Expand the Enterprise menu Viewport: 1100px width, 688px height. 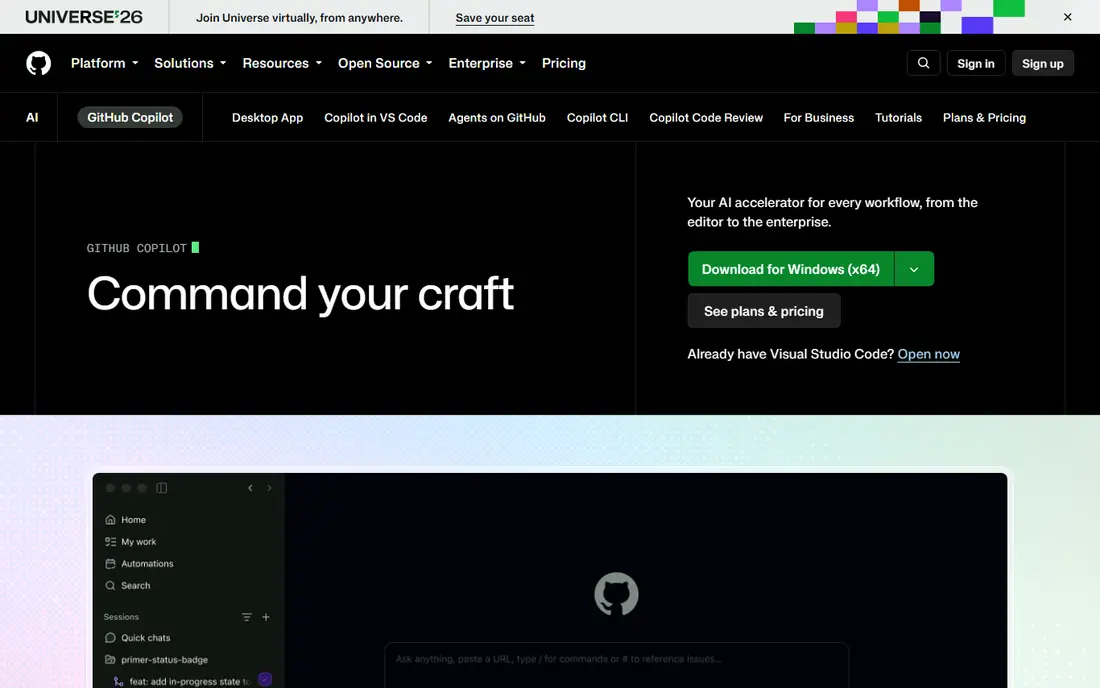click(487, 63)
